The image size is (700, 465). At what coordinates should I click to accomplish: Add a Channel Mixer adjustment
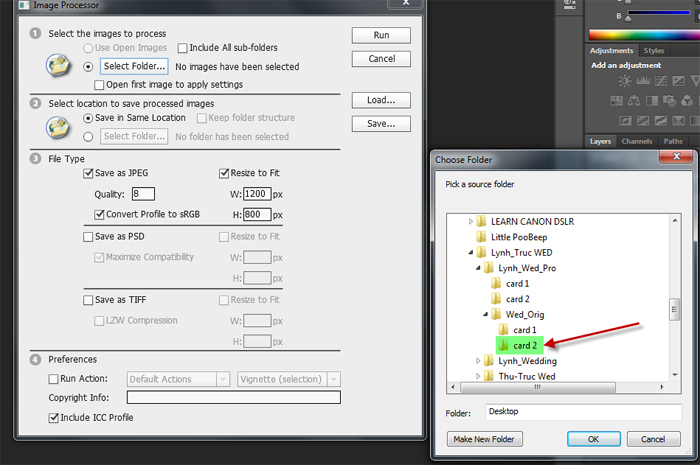(687, 101)
